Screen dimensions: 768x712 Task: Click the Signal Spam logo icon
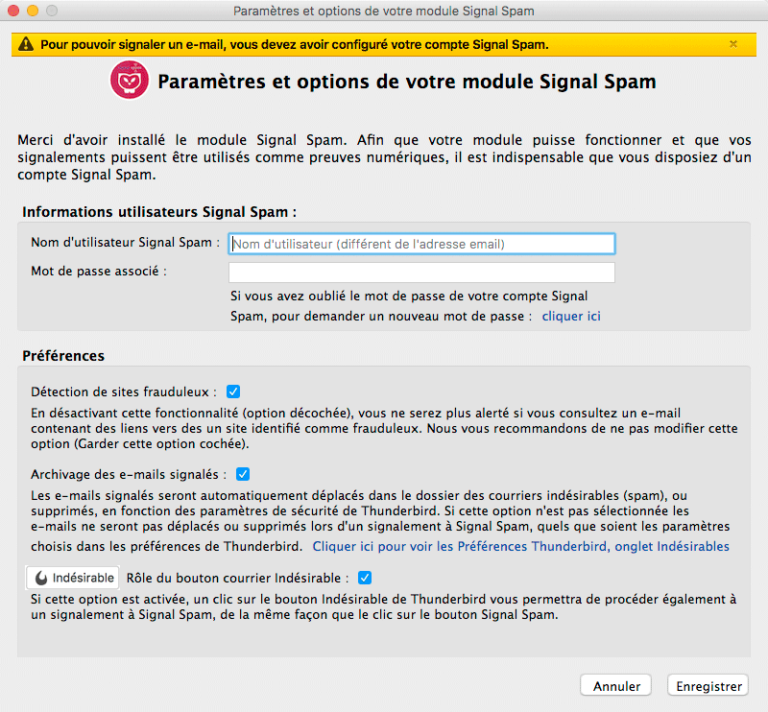pos(129,80)
